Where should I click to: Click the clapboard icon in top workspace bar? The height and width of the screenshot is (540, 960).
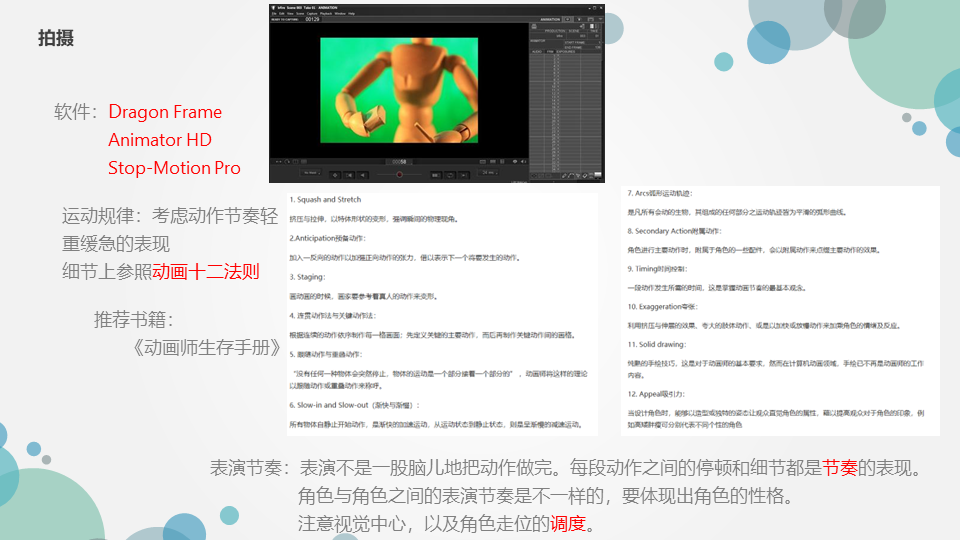pyautogui.click(x=591, y=19)
